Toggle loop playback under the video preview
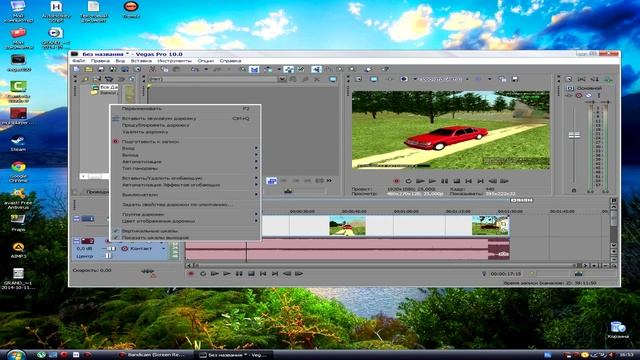This screenshot has height=360, width=640. 408,181
